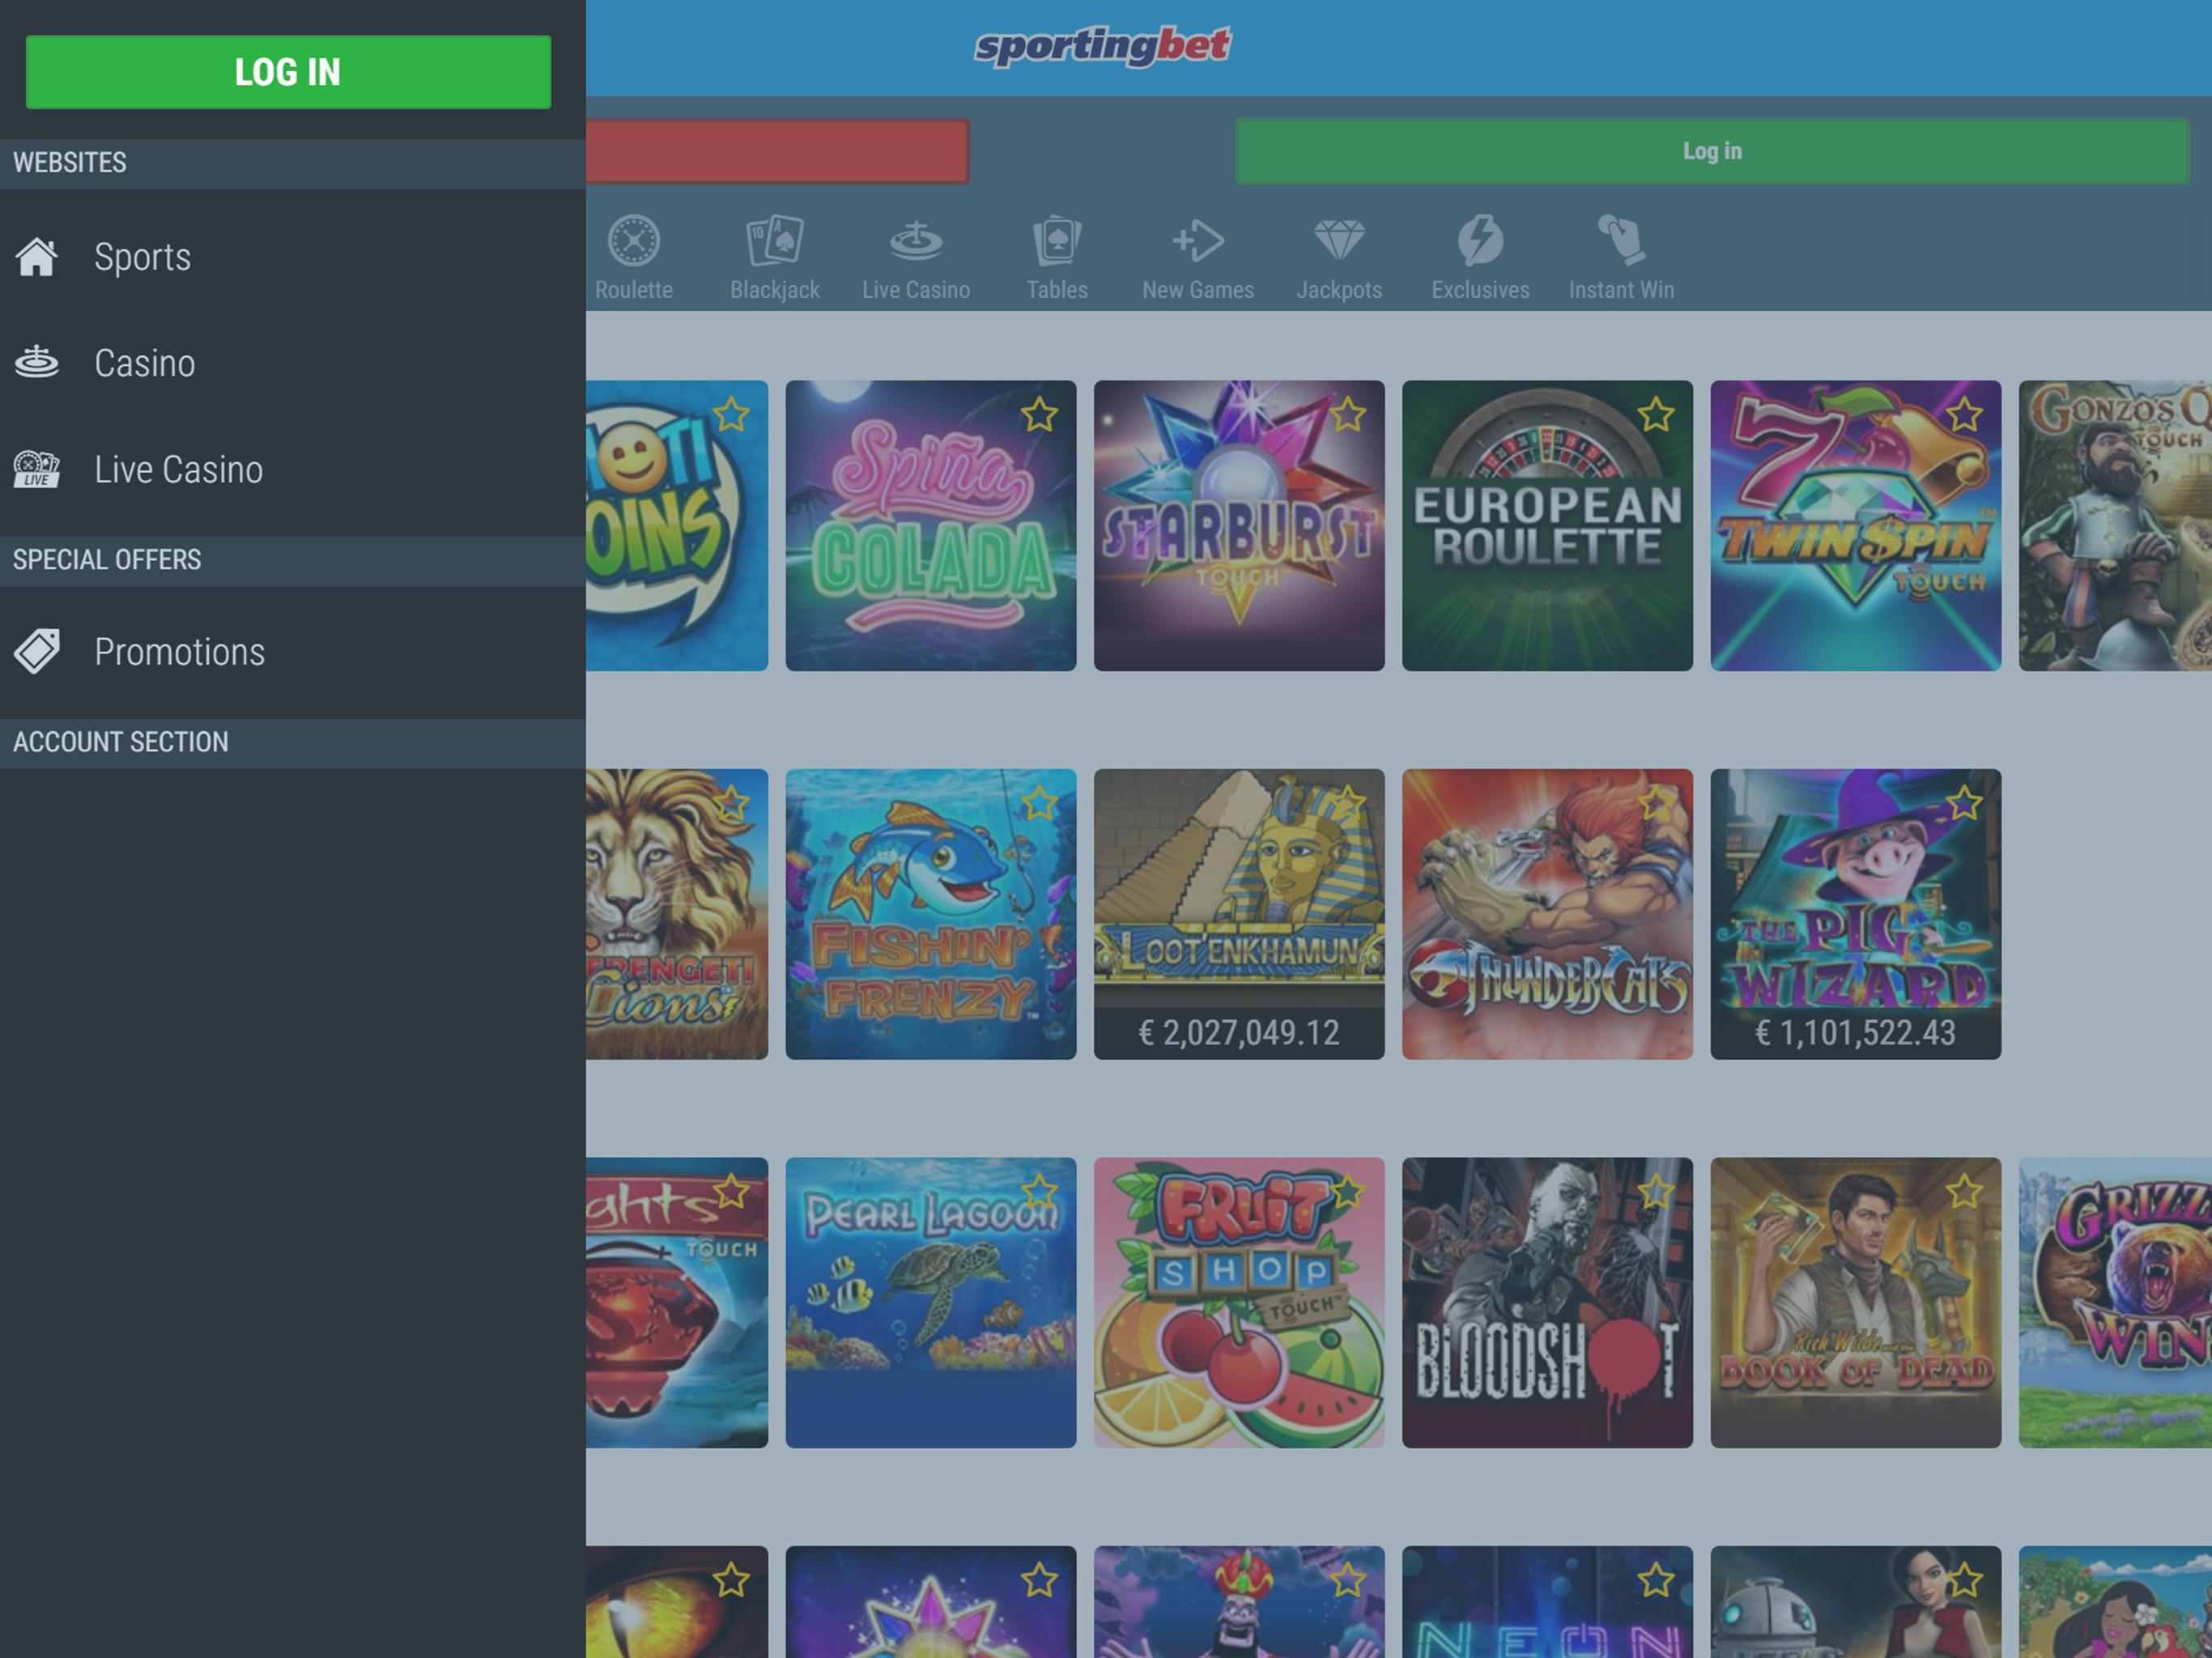
Task: Select Casino in side menu
Action: (x=144, y=363)
